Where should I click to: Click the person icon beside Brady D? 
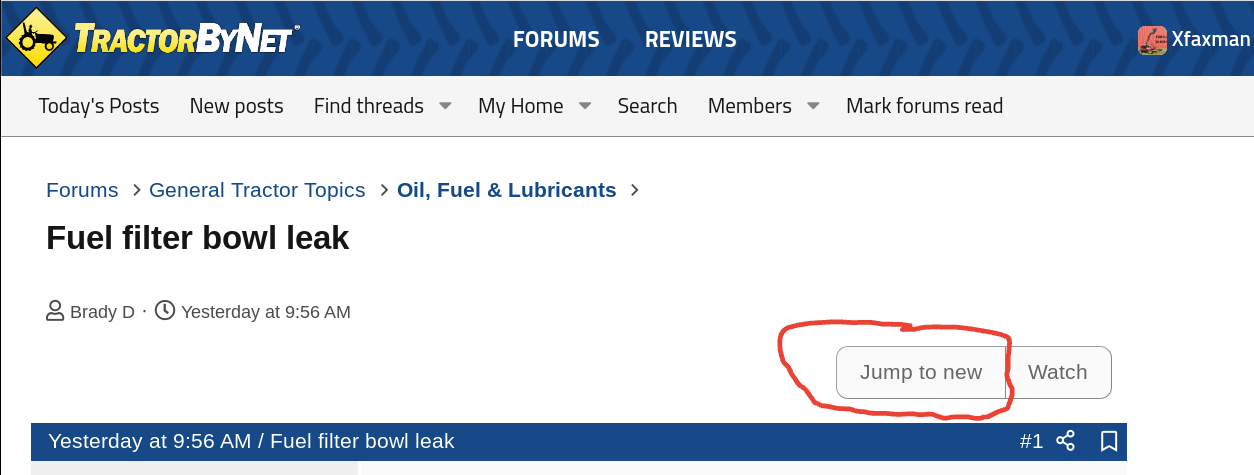[56, 311]
